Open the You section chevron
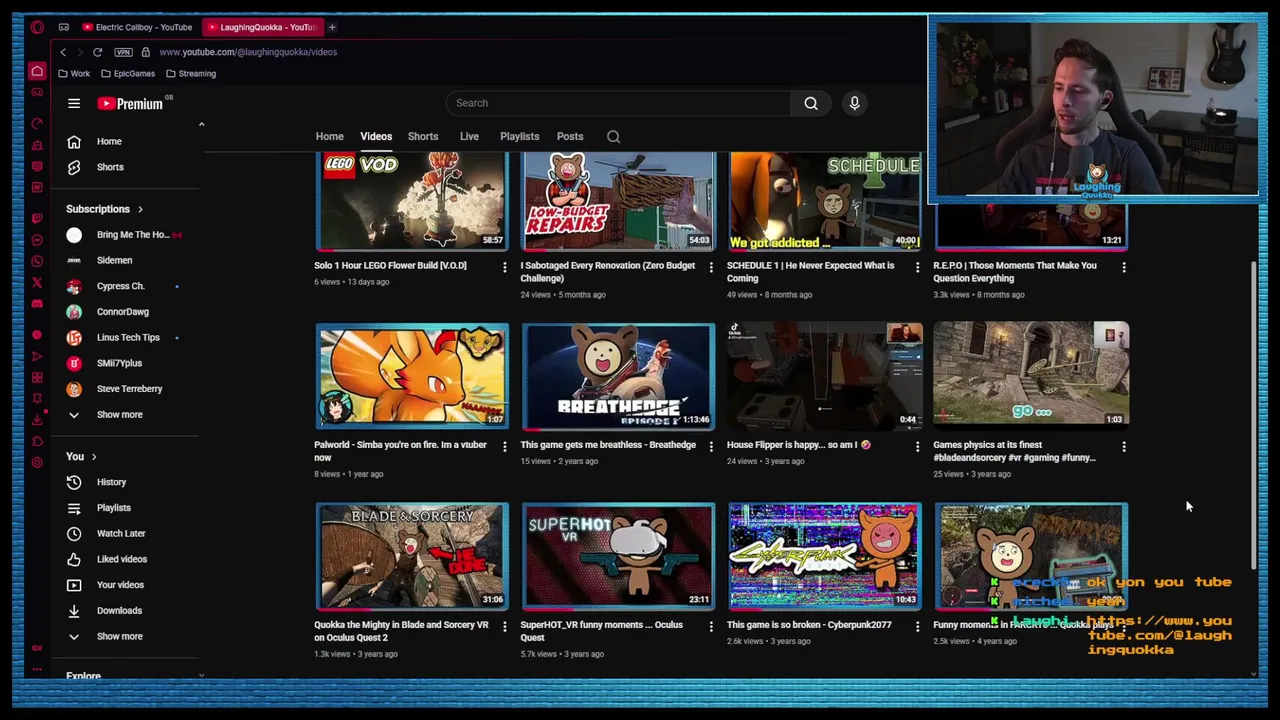 (x=94, y=457)
